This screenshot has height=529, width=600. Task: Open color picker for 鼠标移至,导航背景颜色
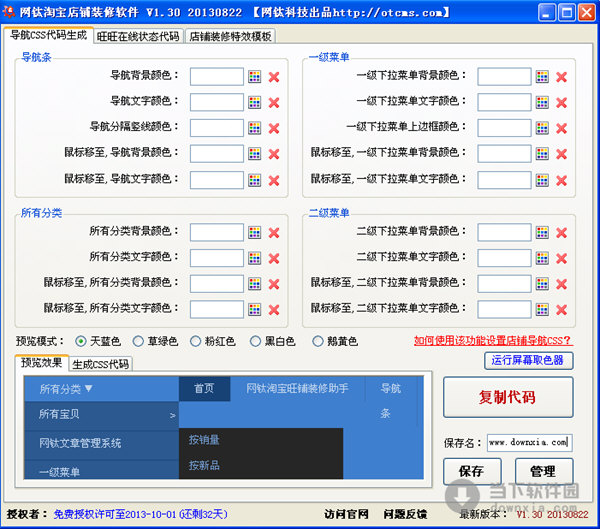pyautogui.click(x=254, y=153)
